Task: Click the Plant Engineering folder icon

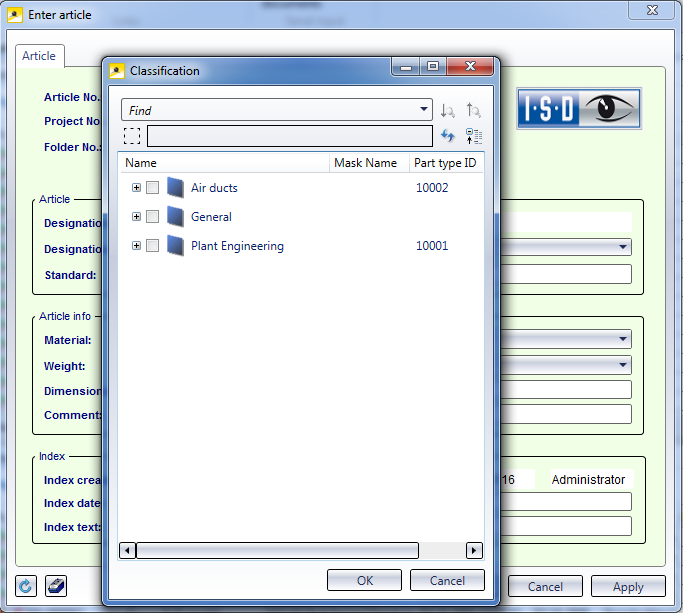Action: click(x=176, y=246)
